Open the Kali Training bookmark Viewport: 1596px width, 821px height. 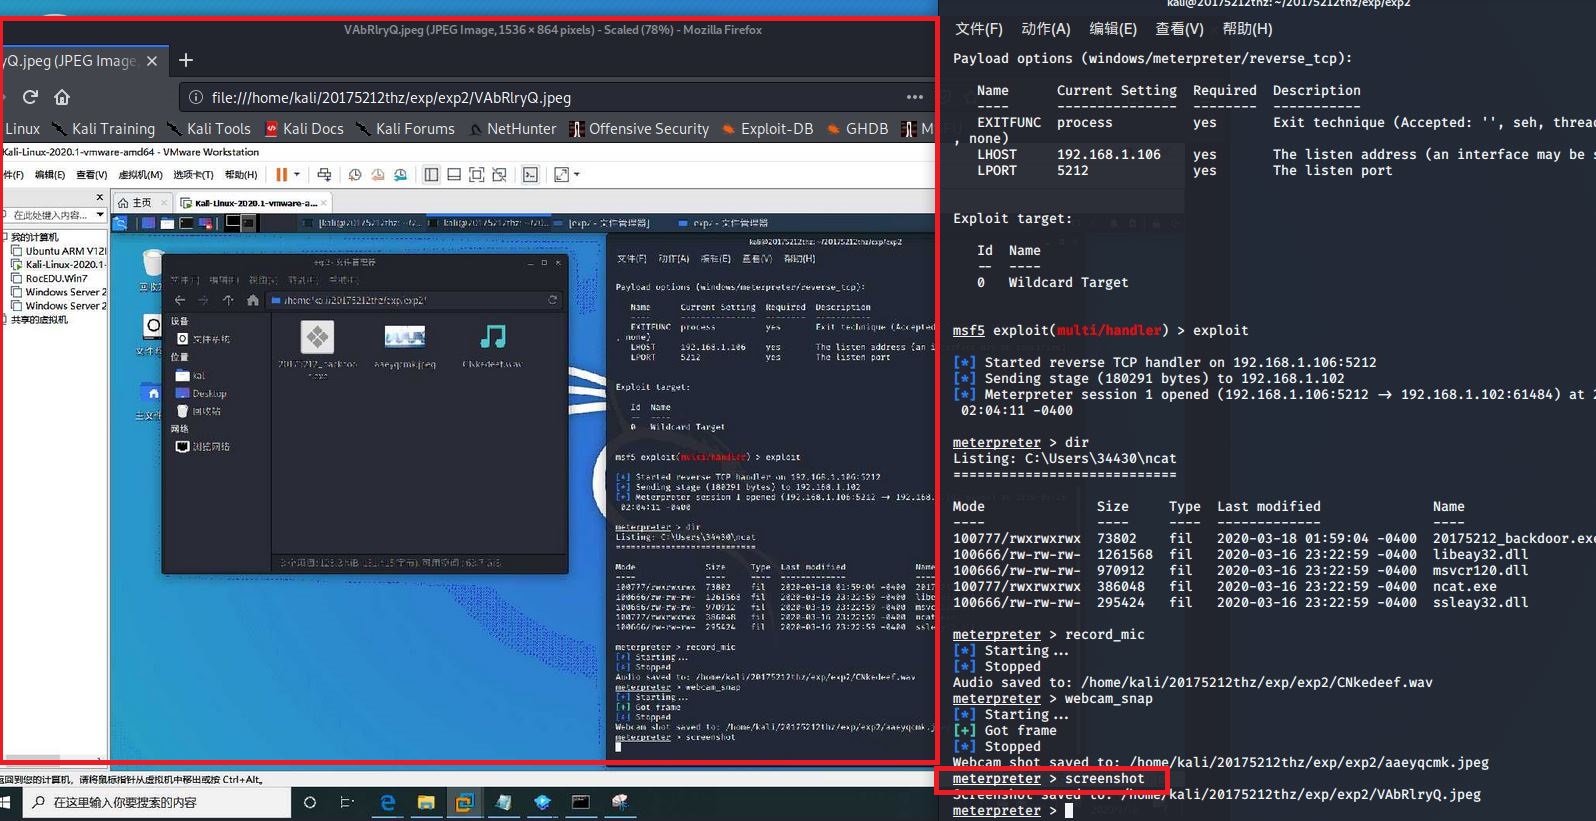pos(104,129)
